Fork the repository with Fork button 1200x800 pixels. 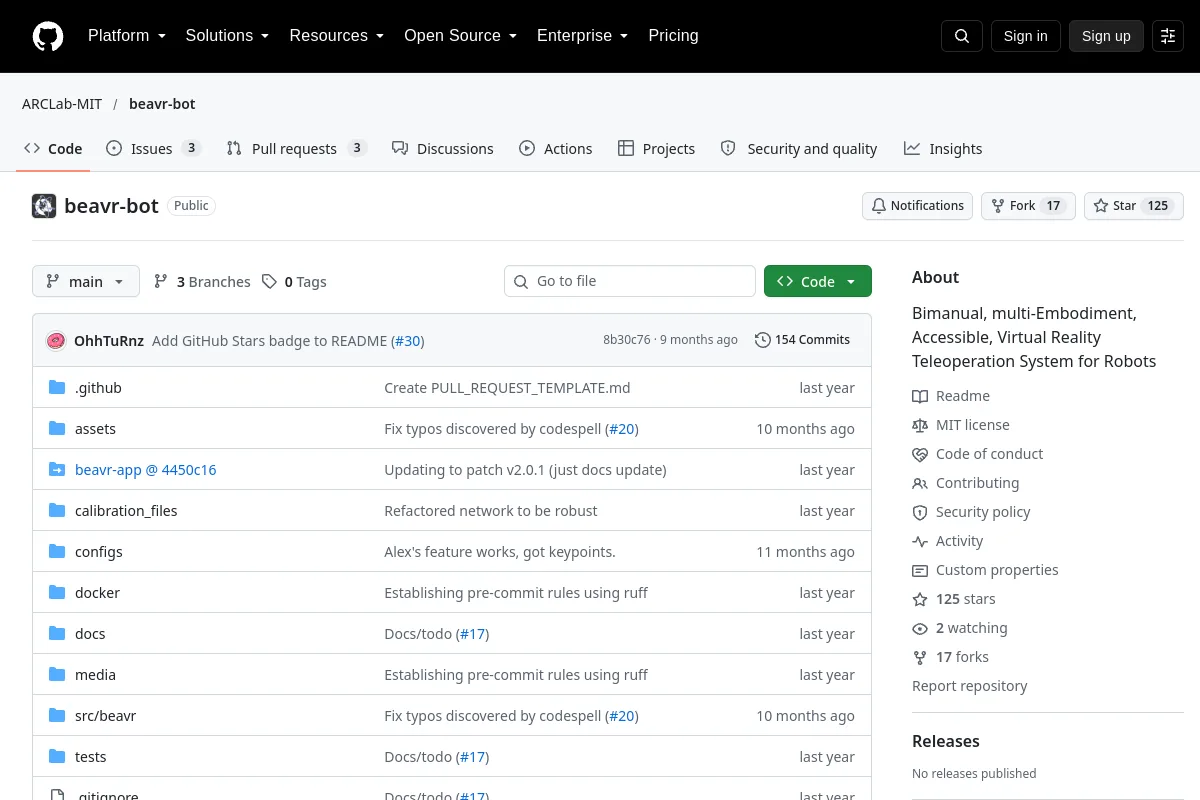pyautogui.click(x=1028, y=206)
